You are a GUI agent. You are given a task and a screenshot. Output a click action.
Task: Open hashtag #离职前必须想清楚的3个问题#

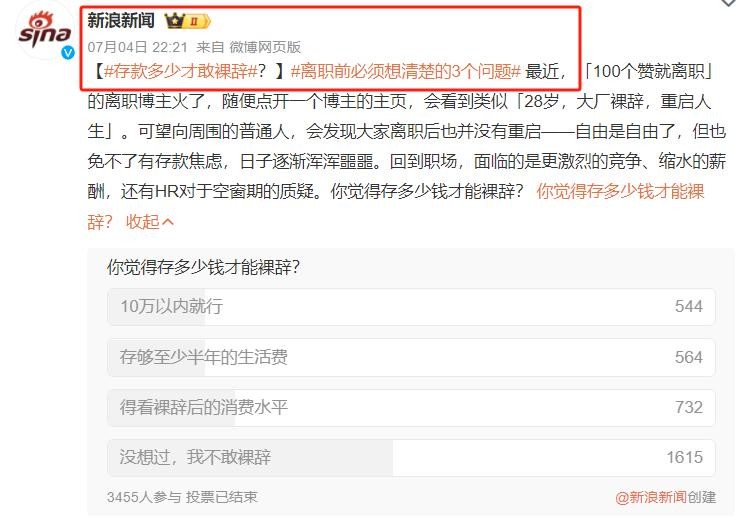pos(405,71)
